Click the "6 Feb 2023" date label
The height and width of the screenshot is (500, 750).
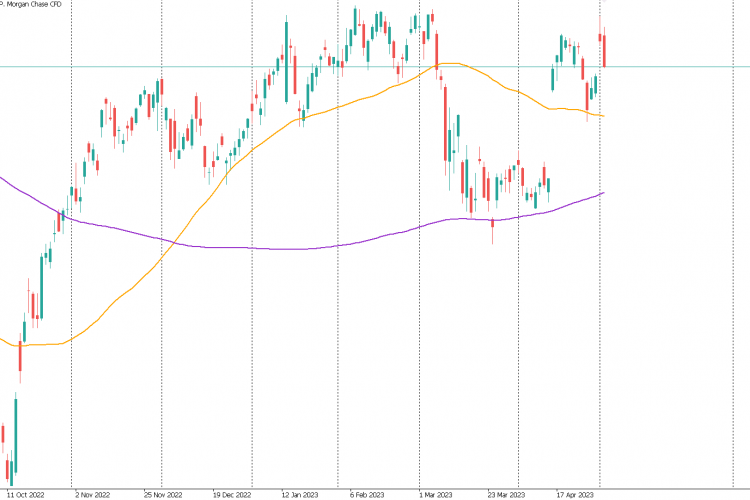(x=368, y=494)
